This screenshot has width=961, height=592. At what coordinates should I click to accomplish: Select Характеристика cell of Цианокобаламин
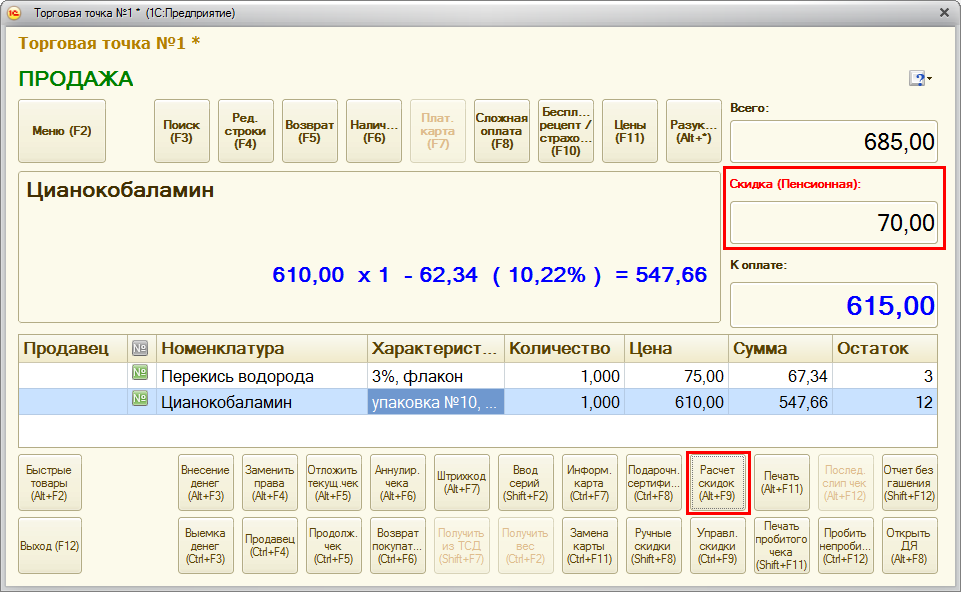click(x=436, y=402)
